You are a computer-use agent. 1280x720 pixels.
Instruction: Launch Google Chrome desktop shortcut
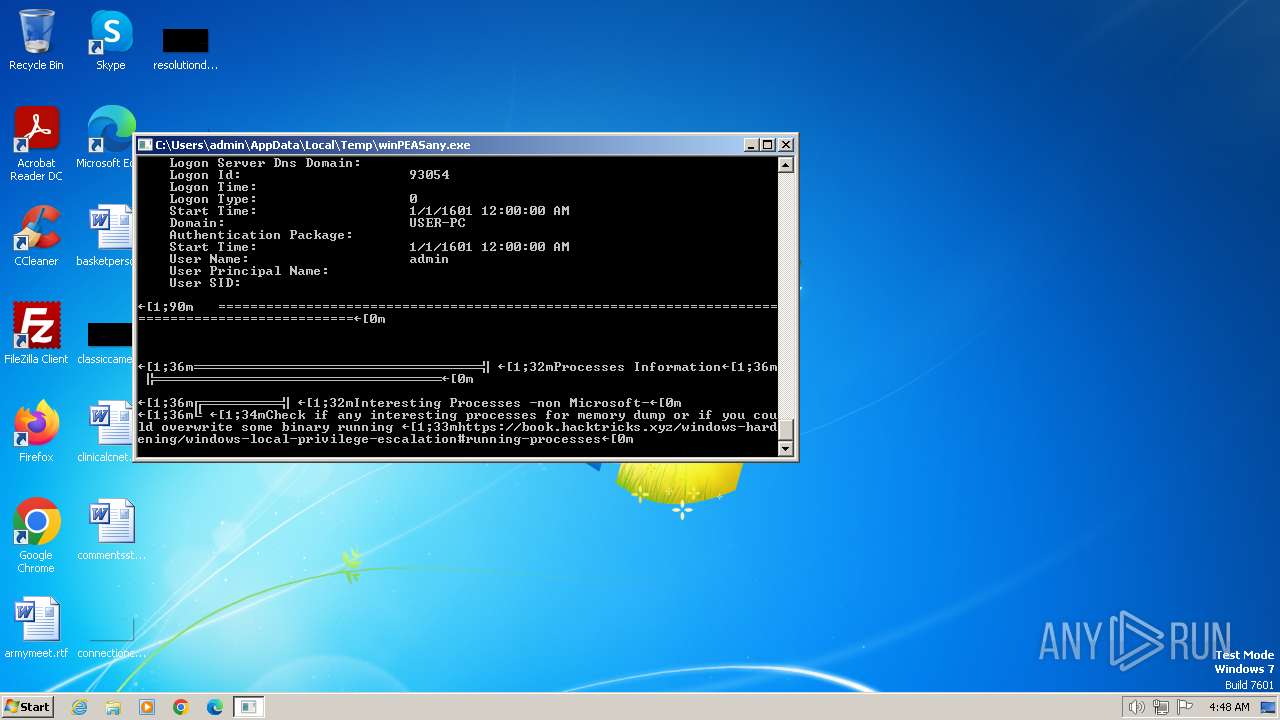[x=36, y=535]
